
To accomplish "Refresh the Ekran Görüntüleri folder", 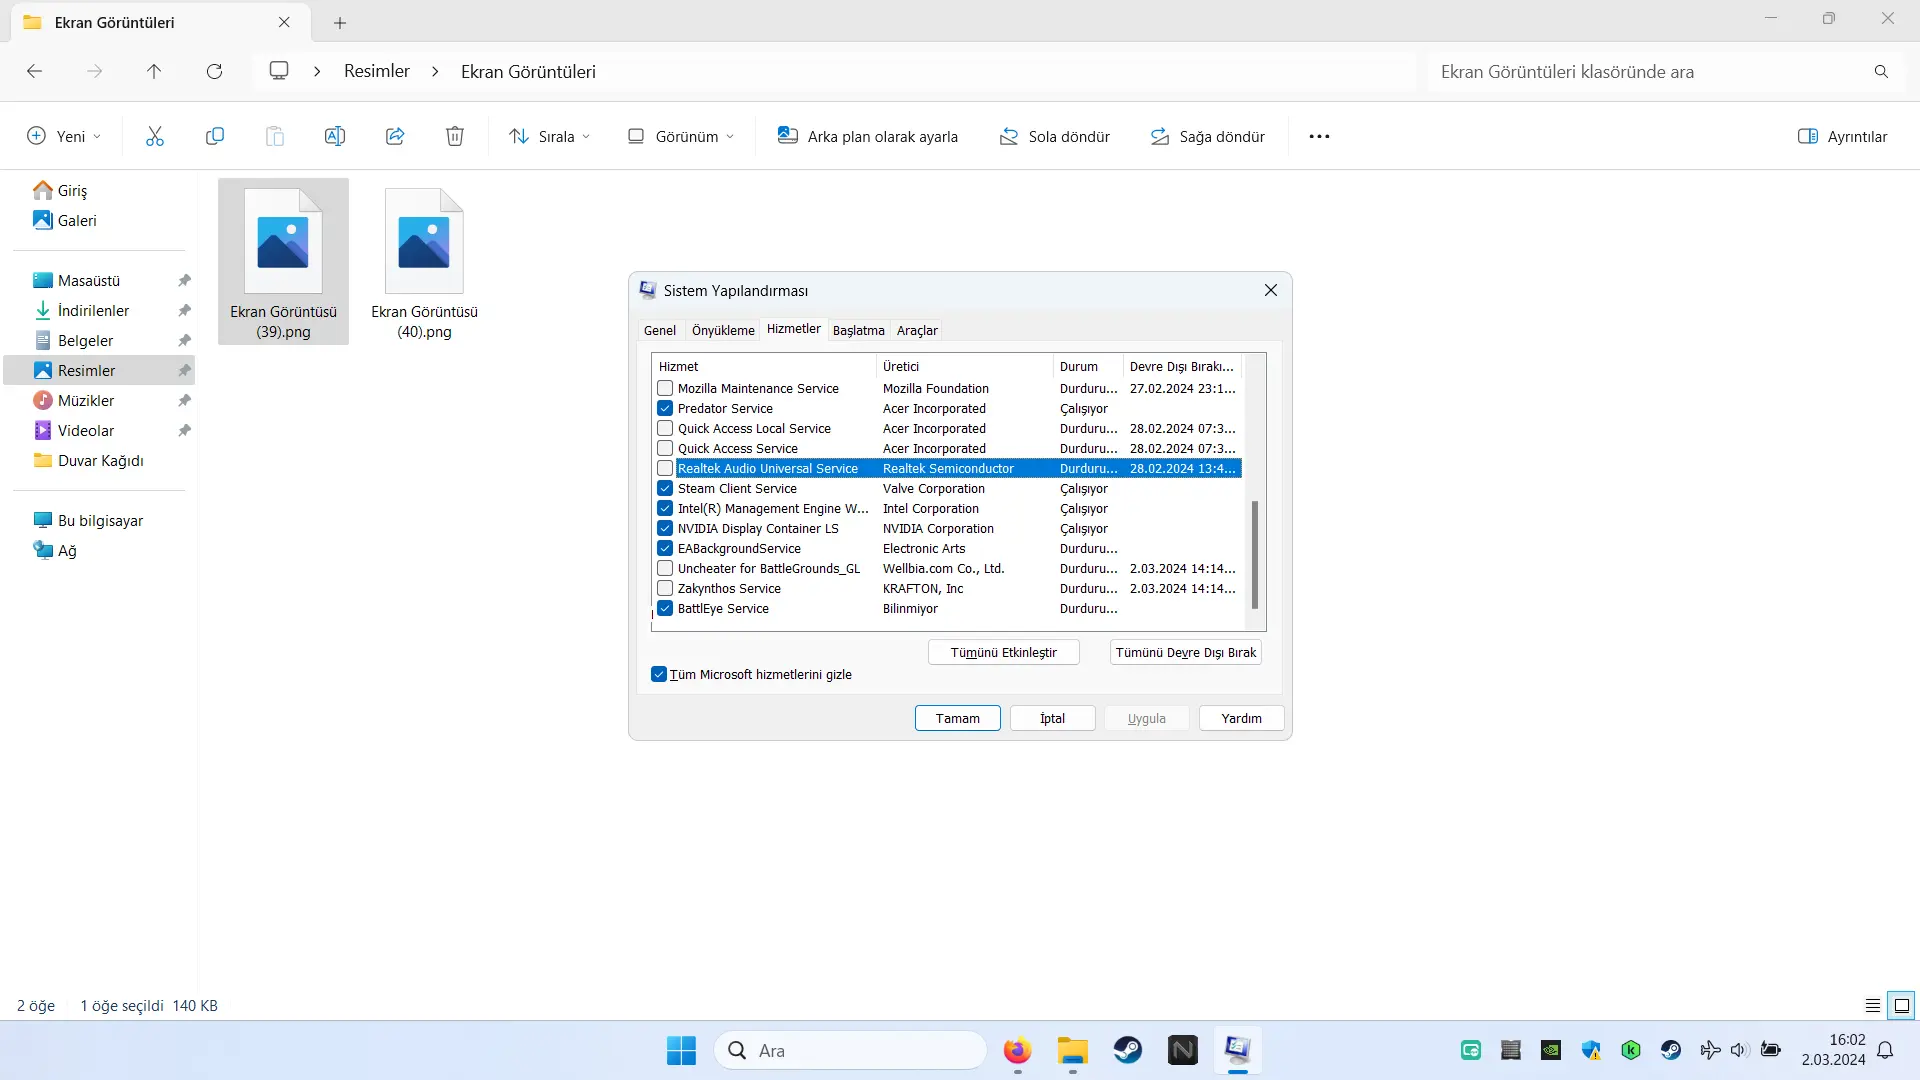I will (x=214, y=71).
